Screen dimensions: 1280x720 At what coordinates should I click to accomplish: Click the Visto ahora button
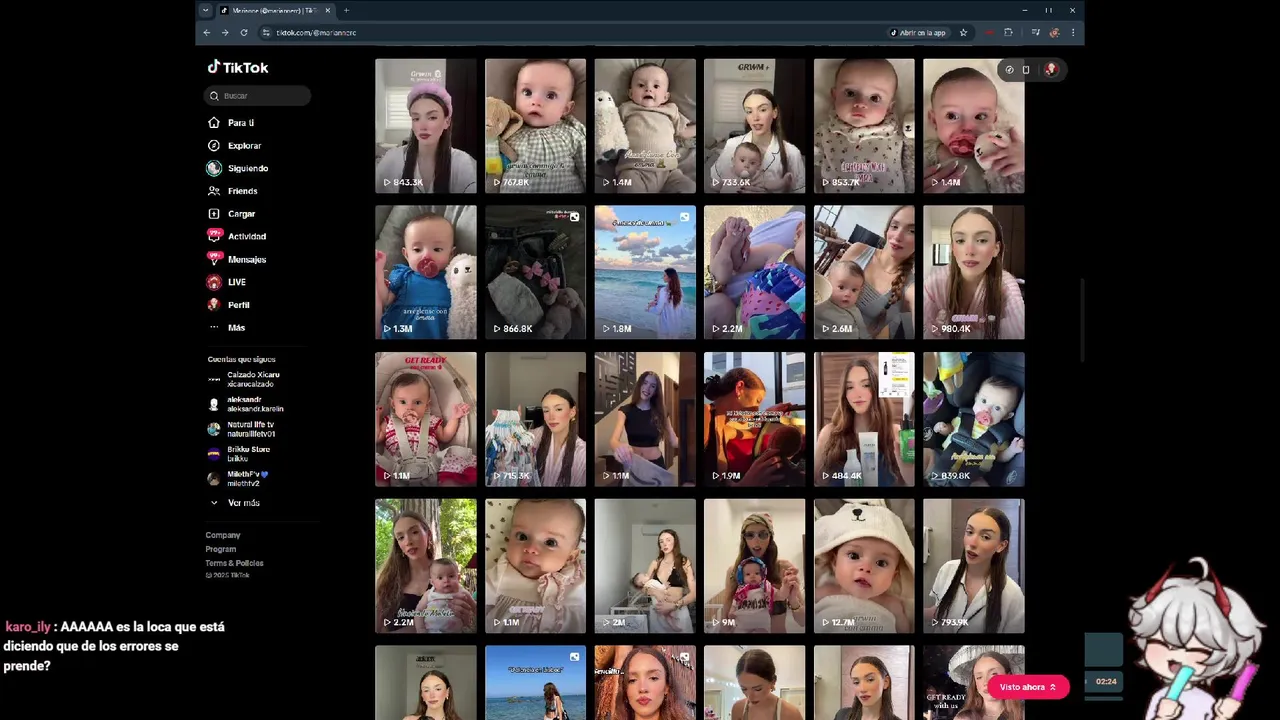pos(1029,687)
